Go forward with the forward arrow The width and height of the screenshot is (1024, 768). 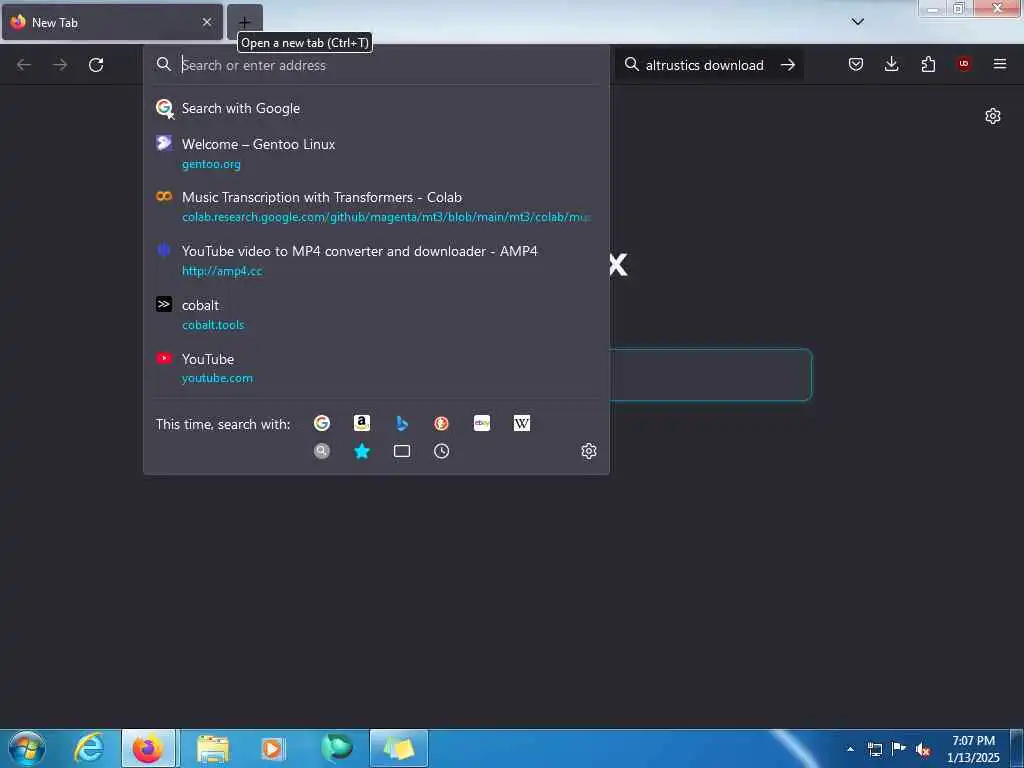tap(60, 65)
